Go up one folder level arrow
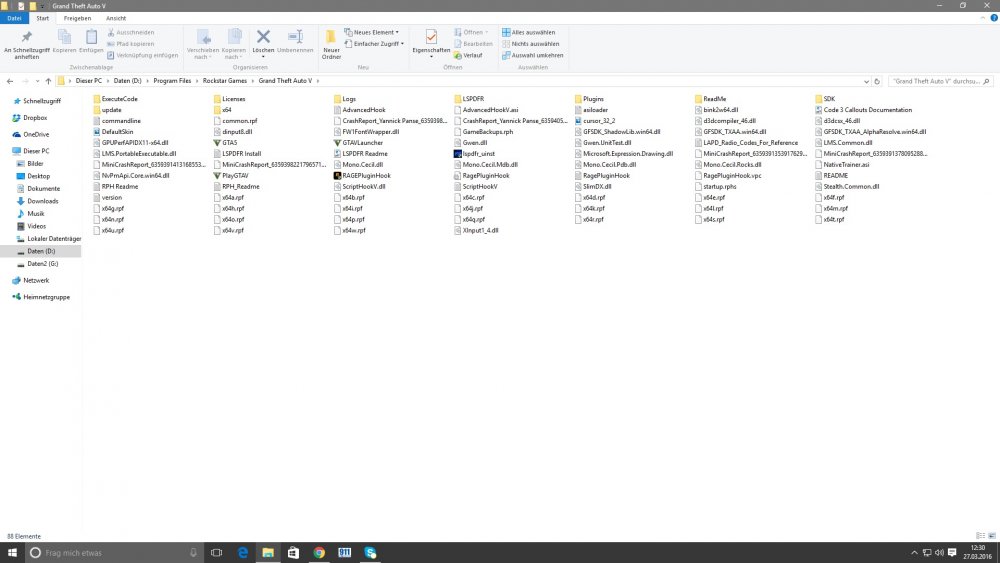 (47, 81)
